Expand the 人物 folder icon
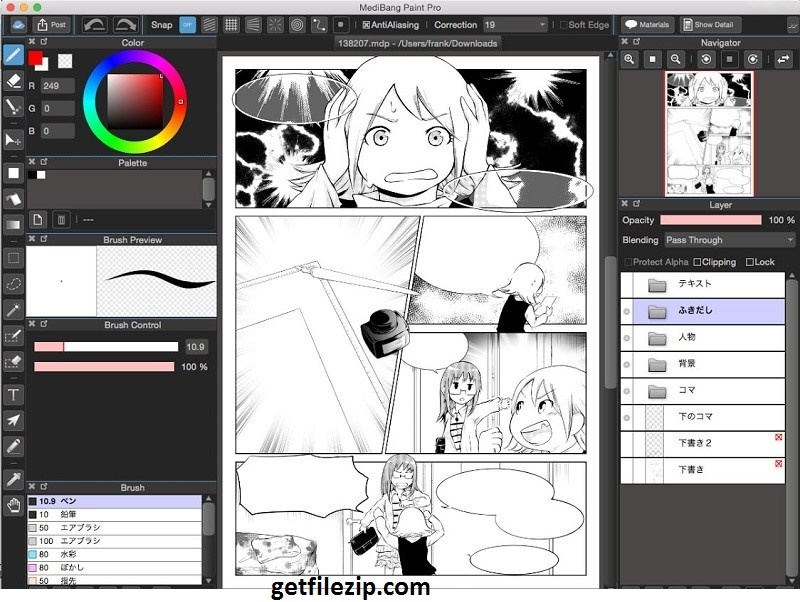 pos(657,338)
